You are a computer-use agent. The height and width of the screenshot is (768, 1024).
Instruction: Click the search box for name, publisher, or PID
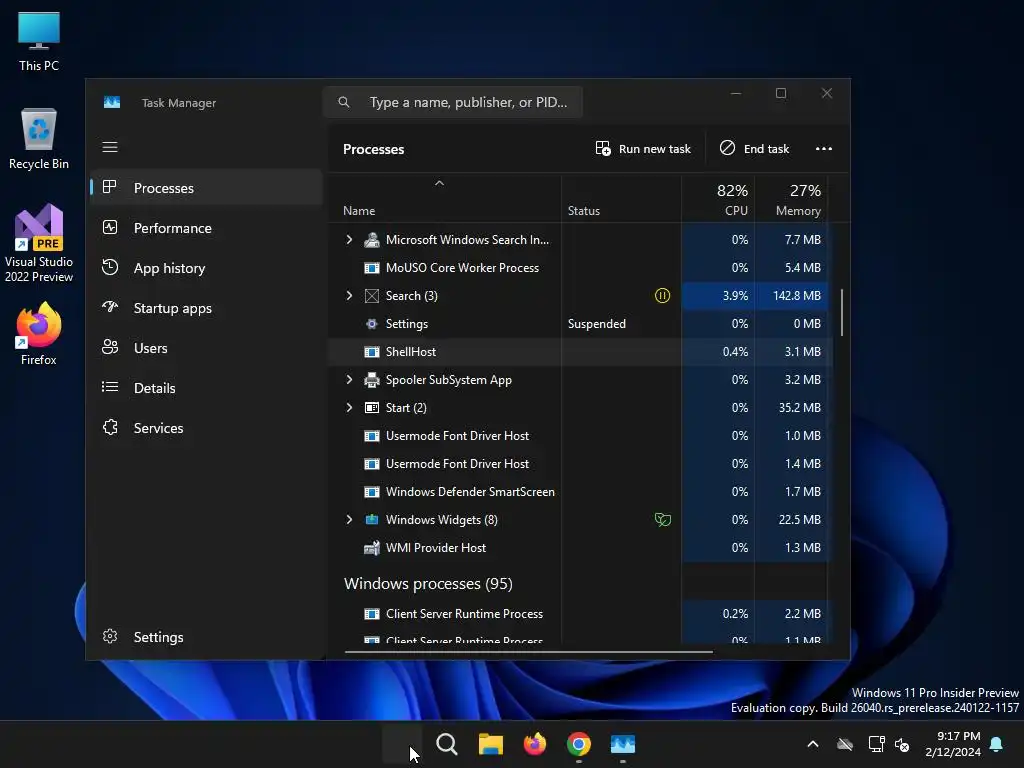pos(453,103)
